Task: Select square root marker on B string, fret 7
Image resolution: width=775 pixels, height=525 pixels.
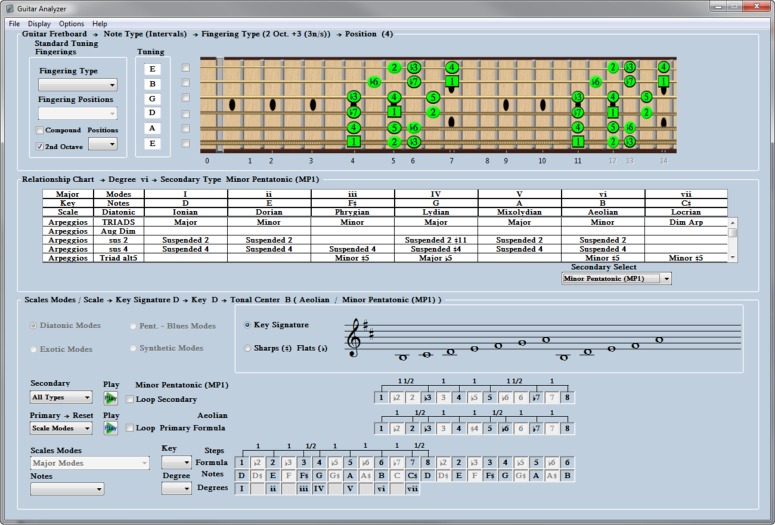Action: click(452, 82)
